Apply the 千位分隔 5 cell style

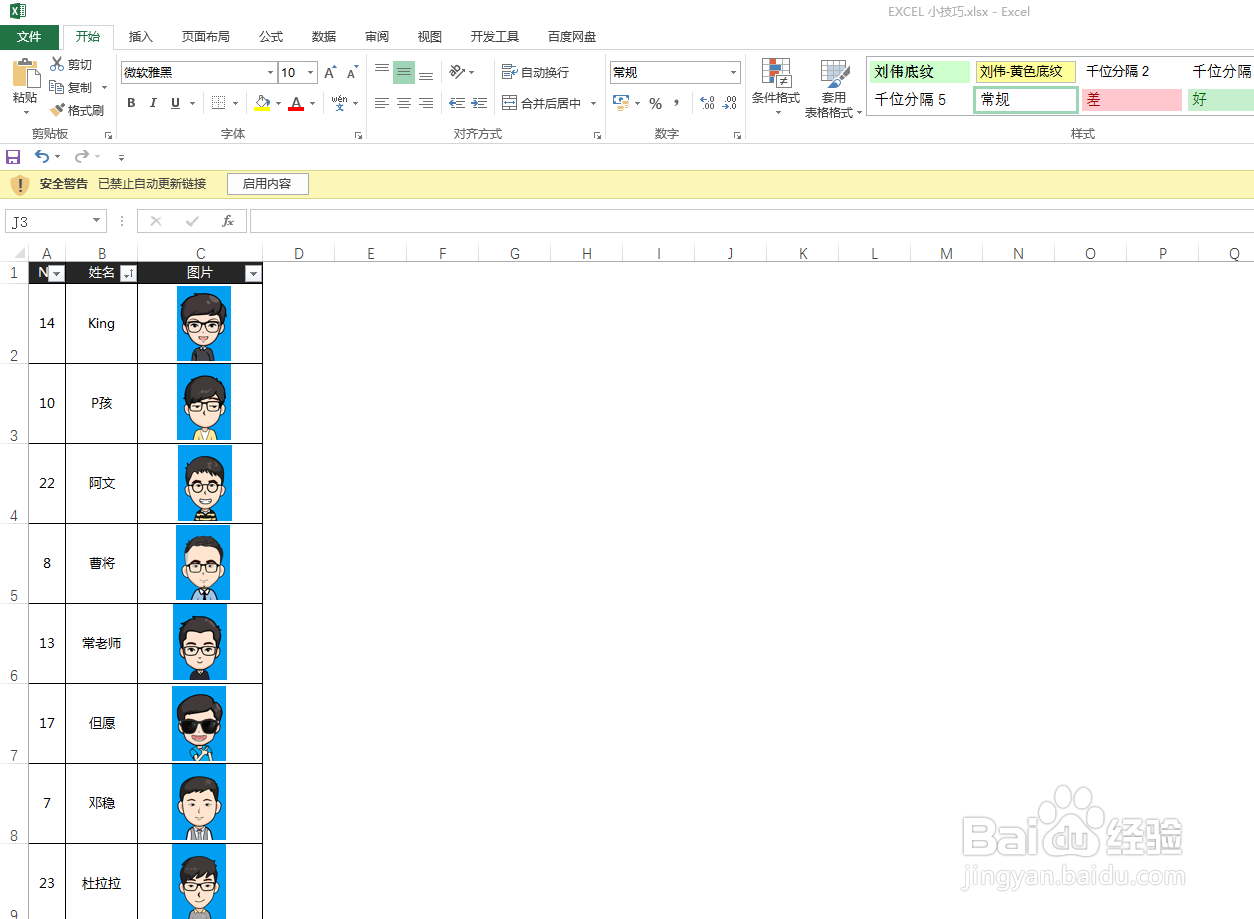pyautogui.click(x=919, y=100)
